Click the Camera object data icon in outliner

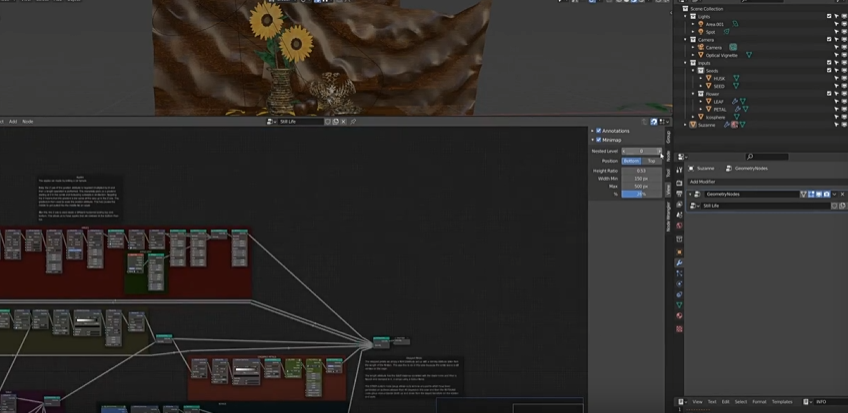click(x=732, y=47)
